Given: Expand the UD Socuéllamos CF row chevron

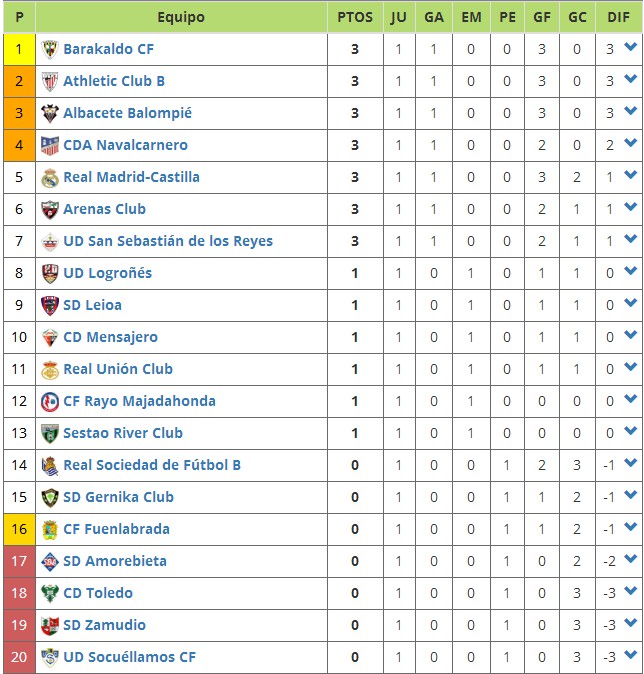Looking at the screenshot, I should point(630,654).
